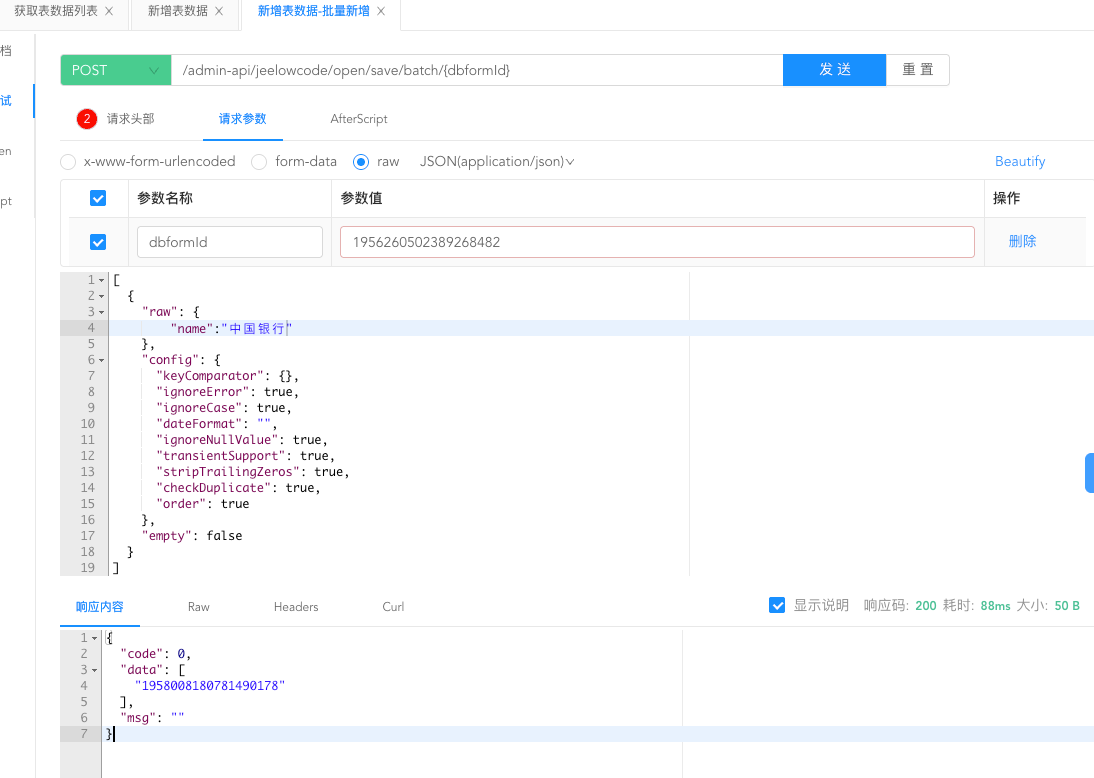Open the response Curl tab
The width and height of the screenshot is (1094, 778).
(x=393, y=607)
